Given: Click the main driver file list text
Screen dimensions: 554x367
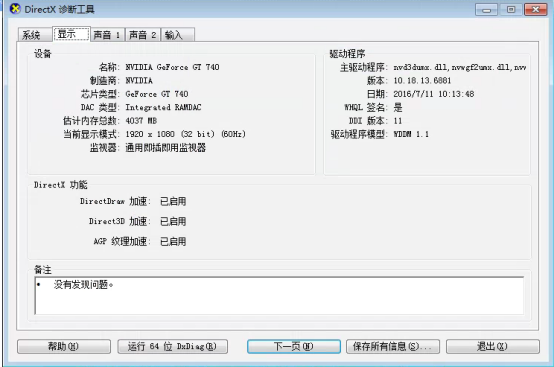Looking at the screenshot, I should click(x=460, y=67).
